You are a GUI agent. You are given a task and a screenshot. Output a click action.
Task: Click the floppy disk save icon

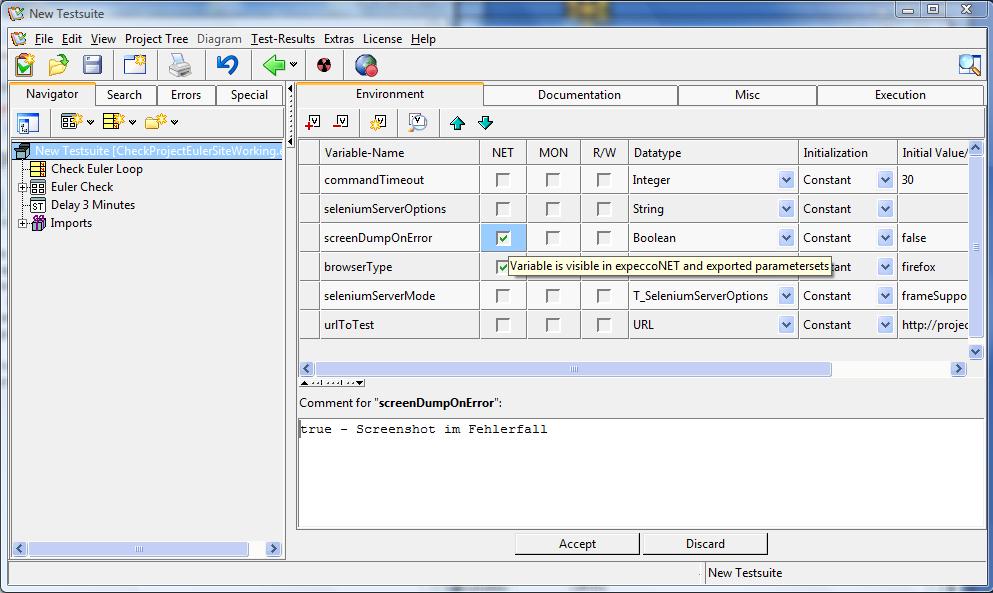[x=93, y=66]
